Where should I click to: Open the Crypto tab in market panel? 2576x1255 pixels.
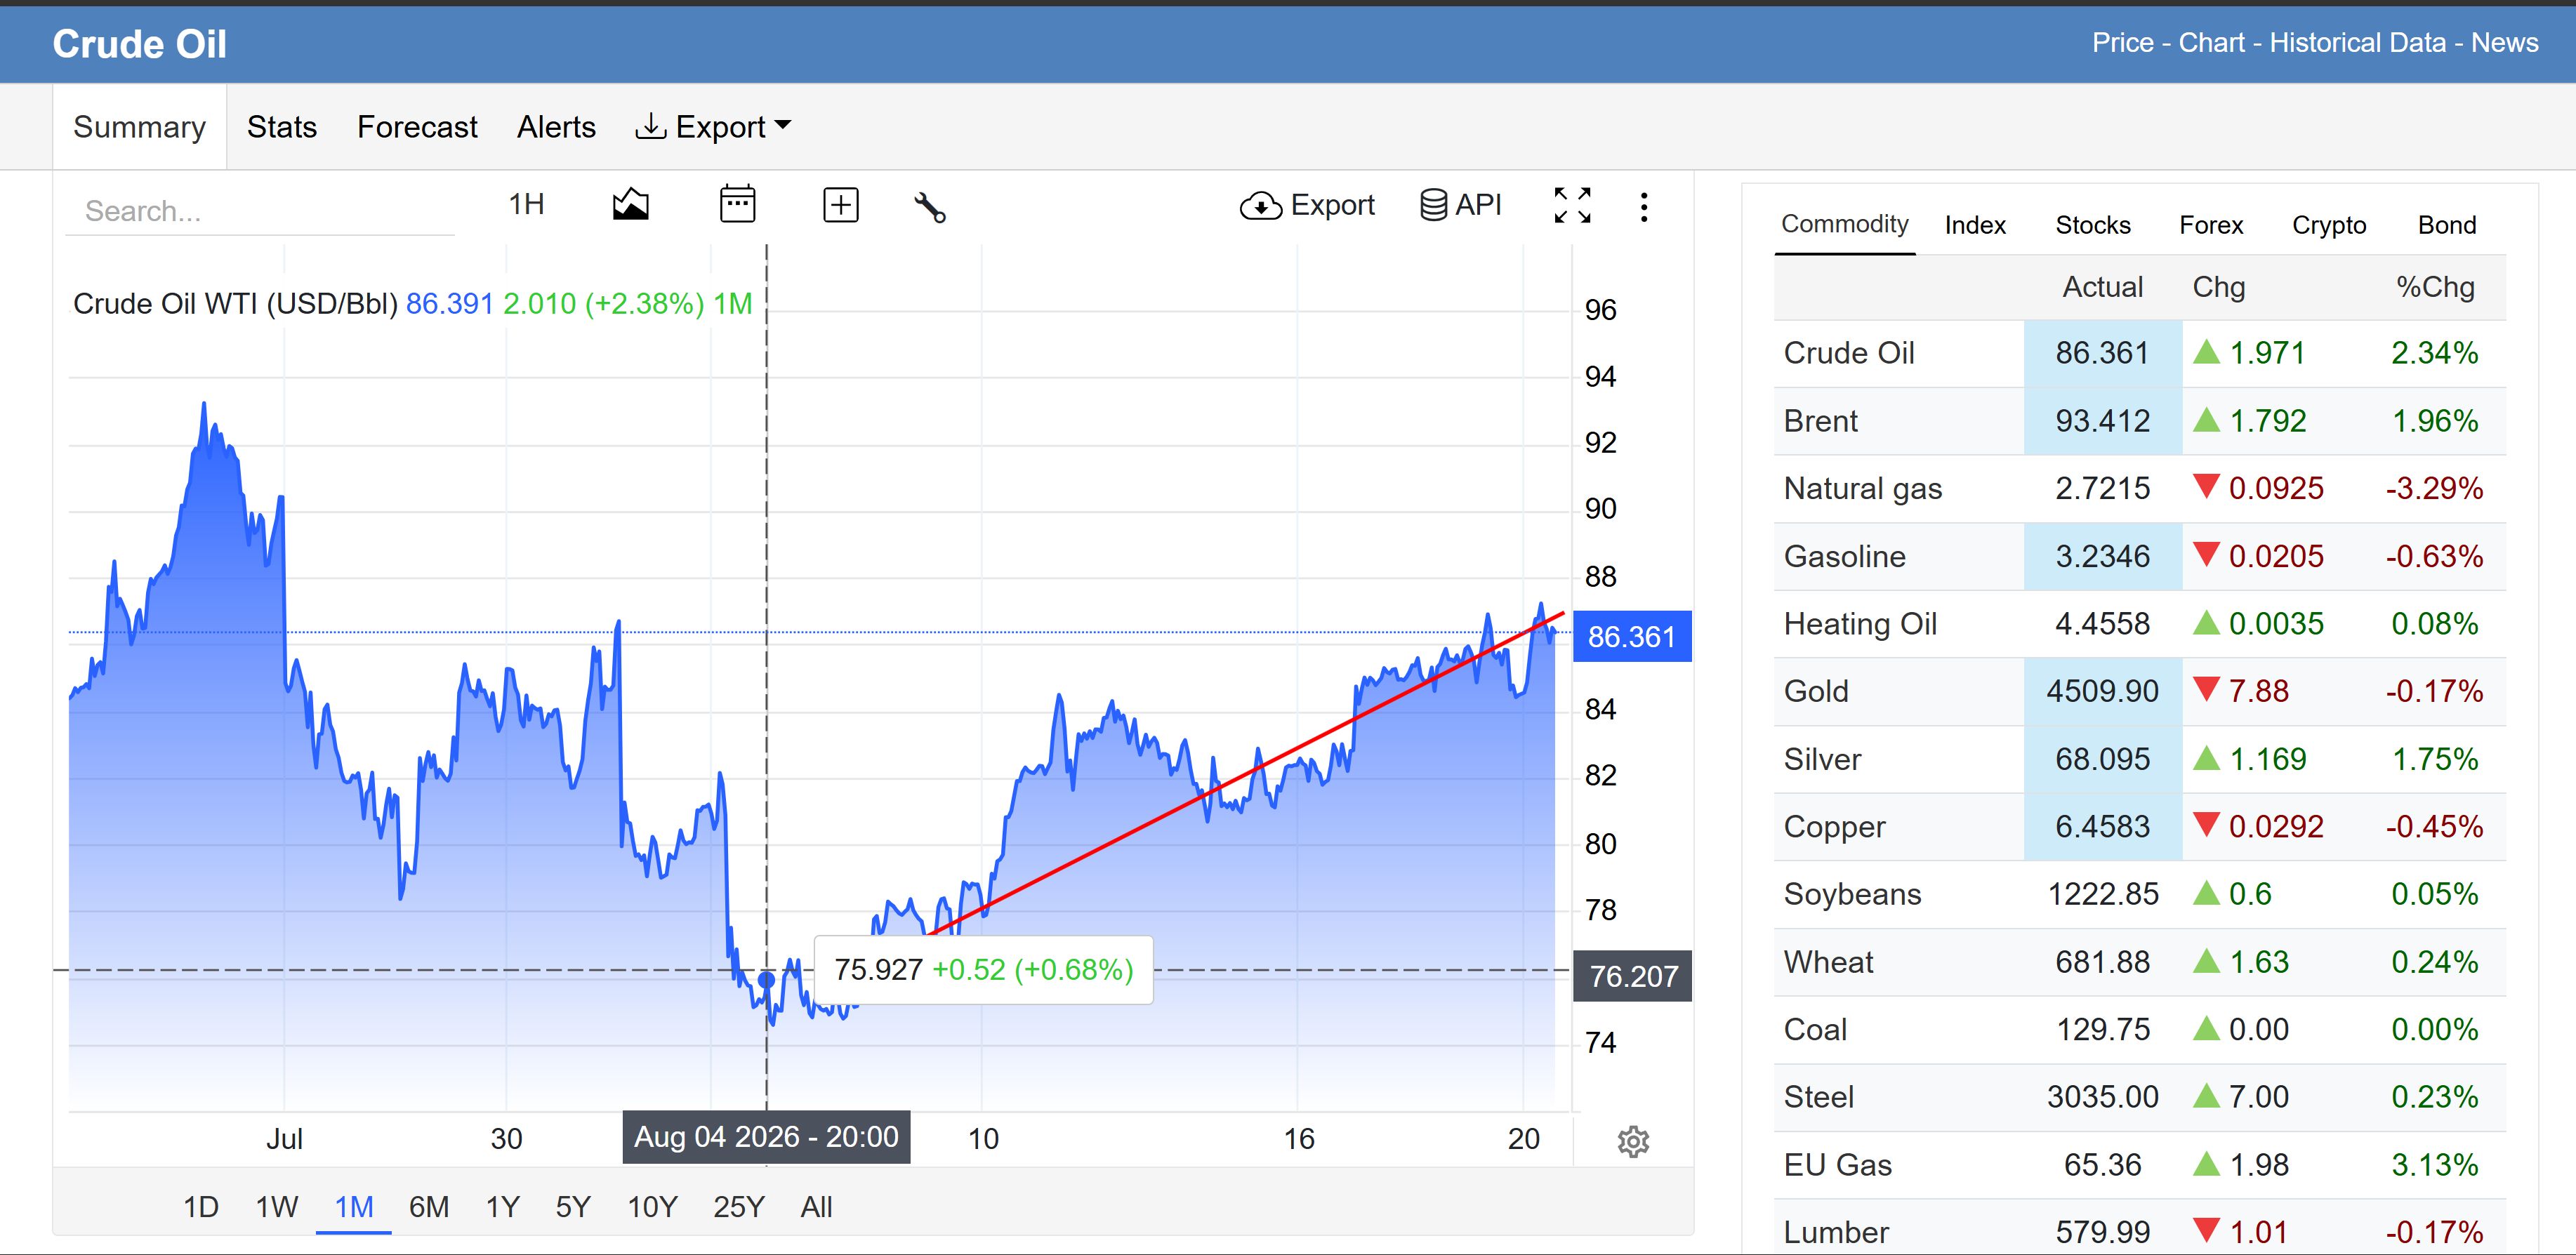2329,225
